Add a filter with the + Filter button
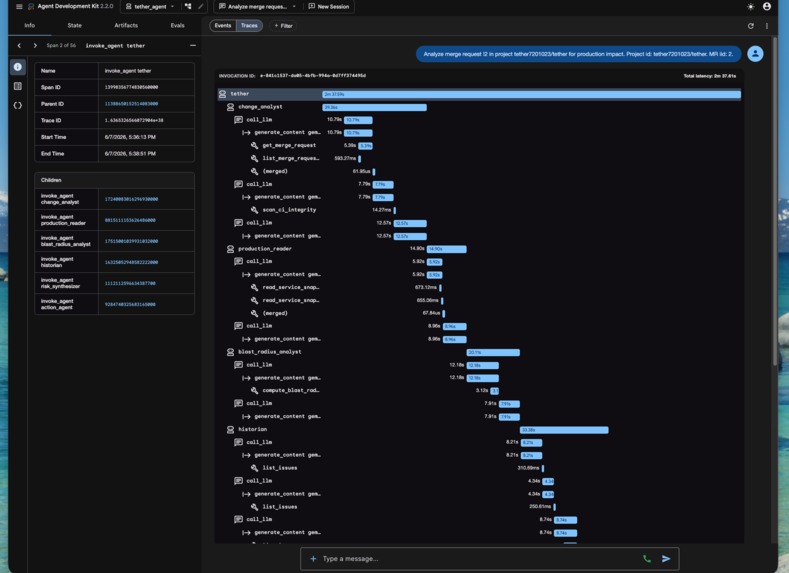789x573 pixels. (x=283, y=26)
